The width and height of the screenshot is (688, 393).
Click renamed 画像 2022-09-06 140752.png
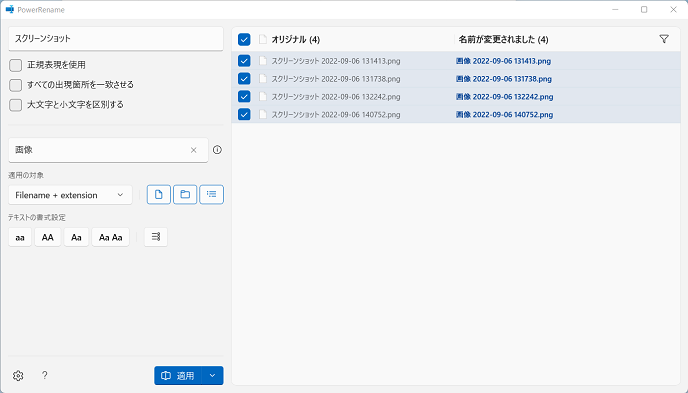[505, 114]
